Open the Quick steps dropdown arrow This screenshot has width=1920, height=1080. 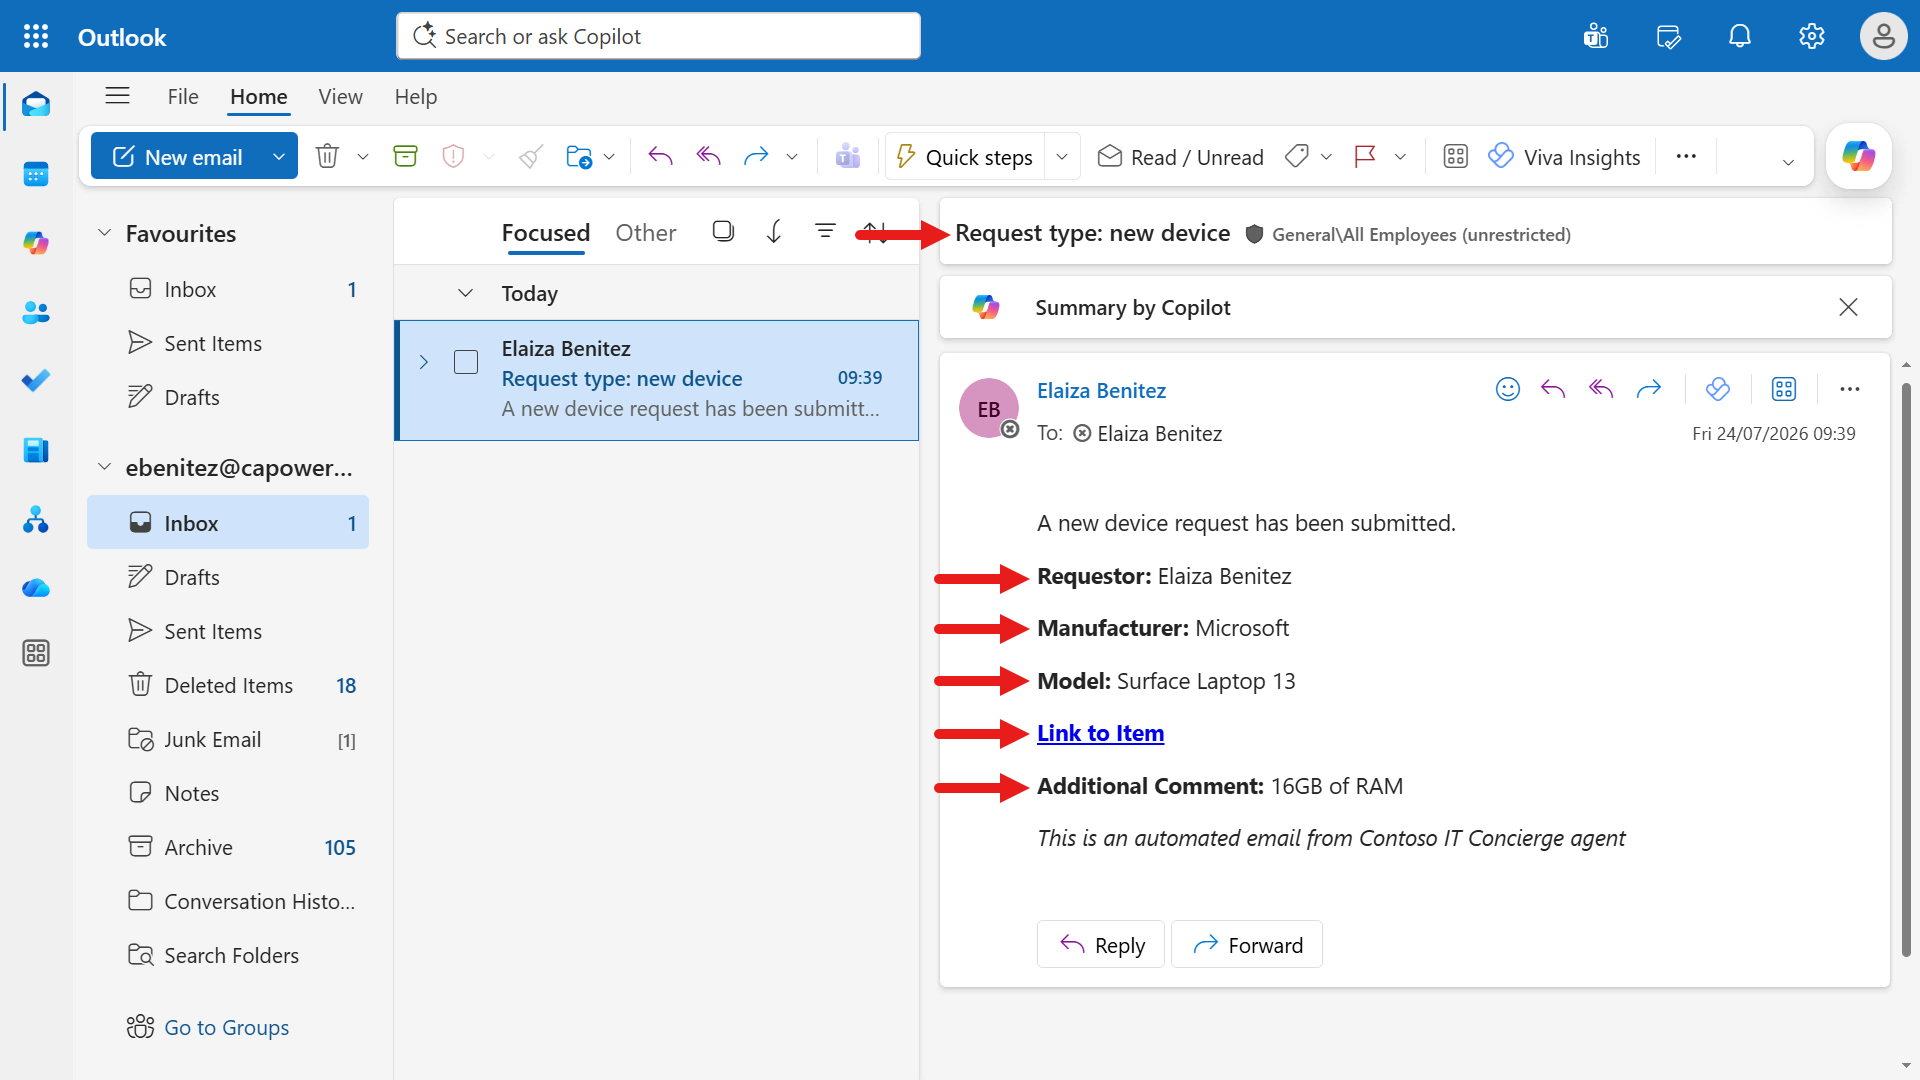pyautogui.click(x=1062, y=157)
